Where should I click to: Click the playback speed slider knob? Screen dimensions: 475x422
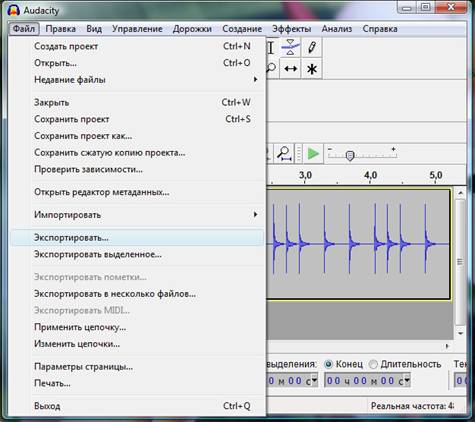click(x=350, y=155)
